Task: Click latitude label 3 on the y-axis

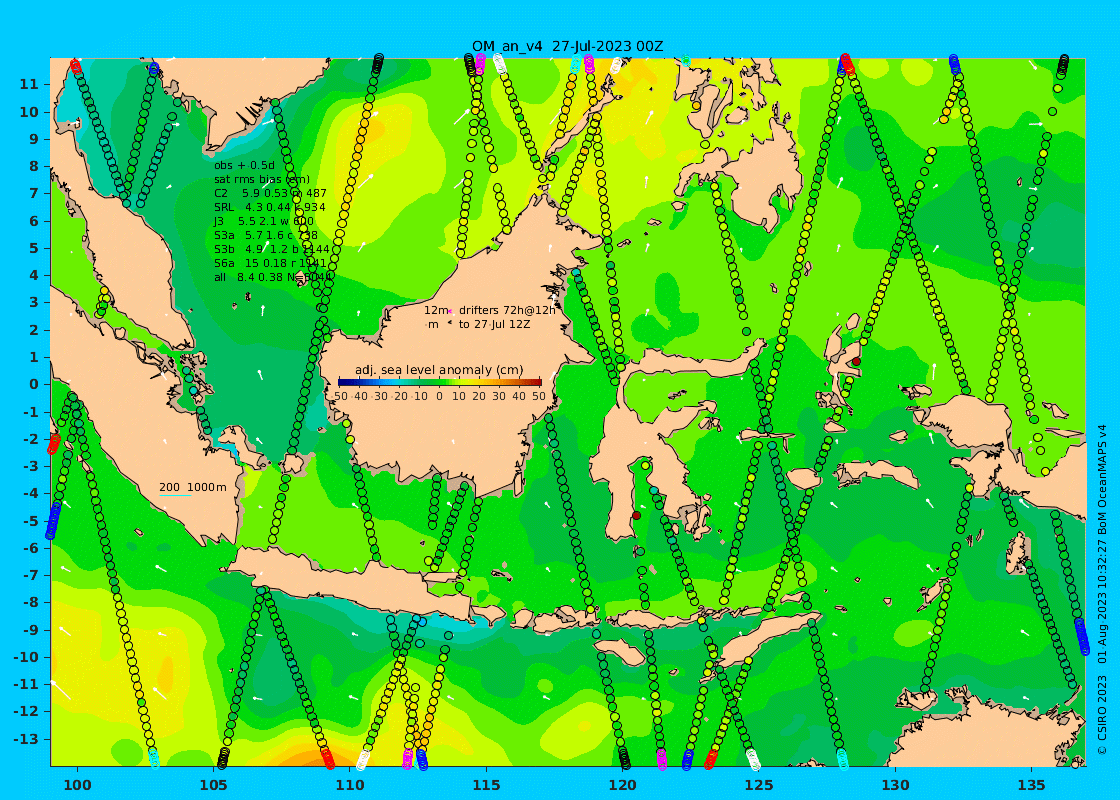Action: [x=33, y=302]
